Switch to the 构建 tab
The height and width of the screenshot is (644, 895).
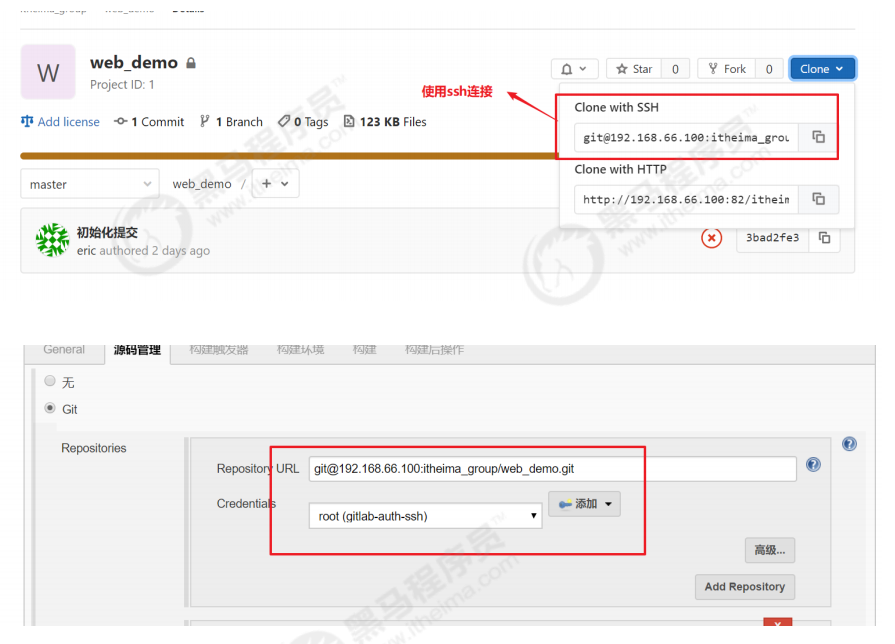point(364,349)
